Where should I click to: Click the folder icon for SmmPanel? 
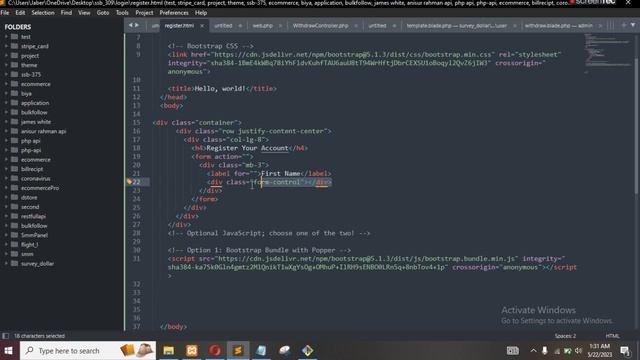(x=14, y=235)
